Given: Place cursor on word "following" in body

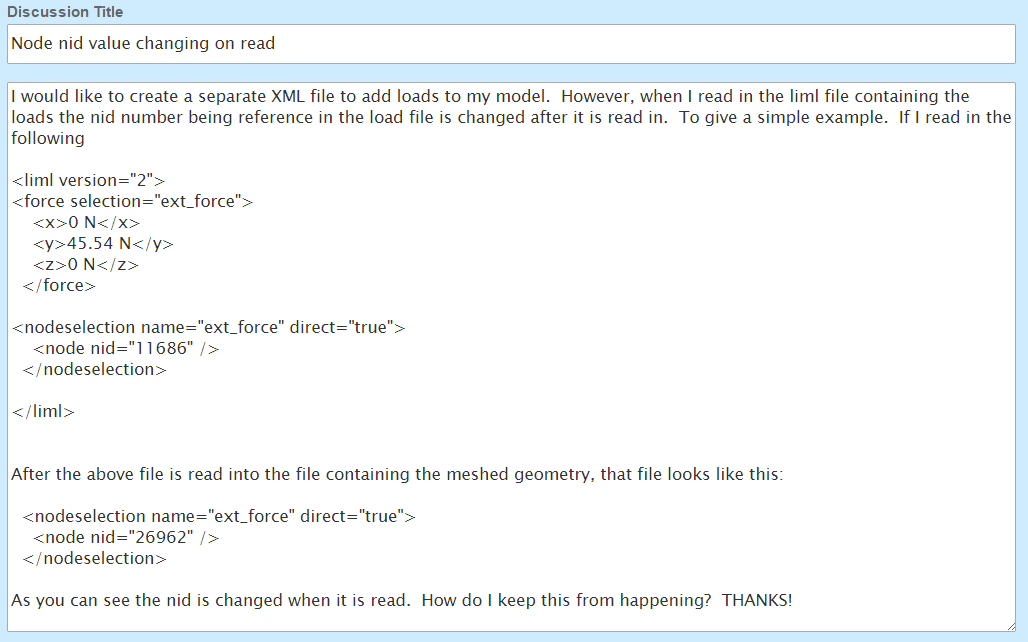Looking at the screenshot, I should coord(48,138).
